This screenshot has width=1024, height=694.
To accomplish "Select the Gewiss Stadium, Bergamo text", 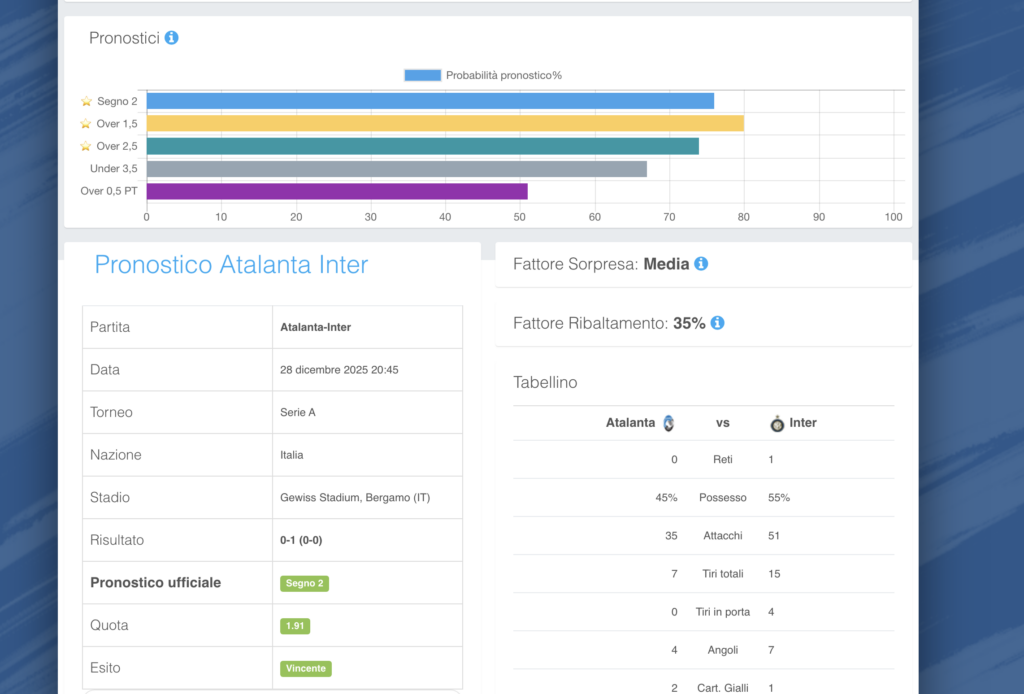I will [x=355, y=497].
